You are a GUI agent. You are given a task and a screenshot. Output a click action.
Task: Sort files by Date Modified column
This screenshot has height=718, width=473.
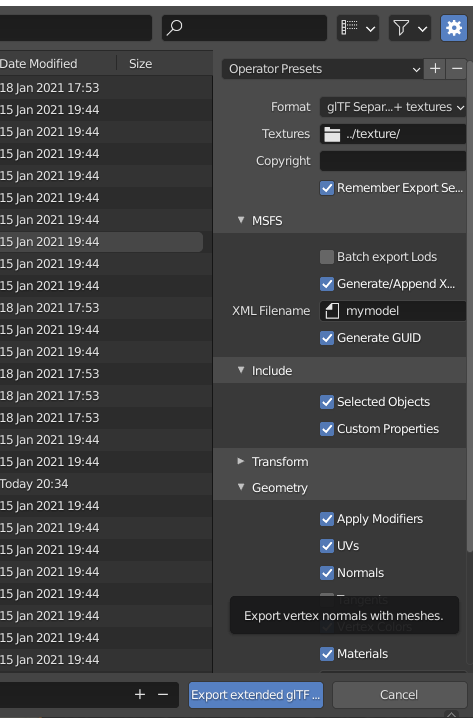tap(38, 64)
